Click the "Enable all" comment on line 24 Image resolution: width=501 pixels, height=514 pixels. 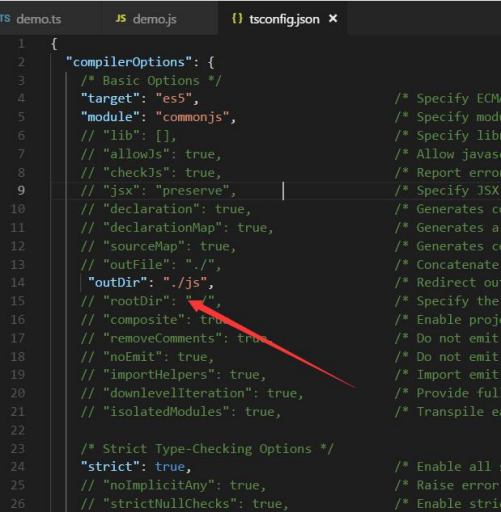pos(447,467)
